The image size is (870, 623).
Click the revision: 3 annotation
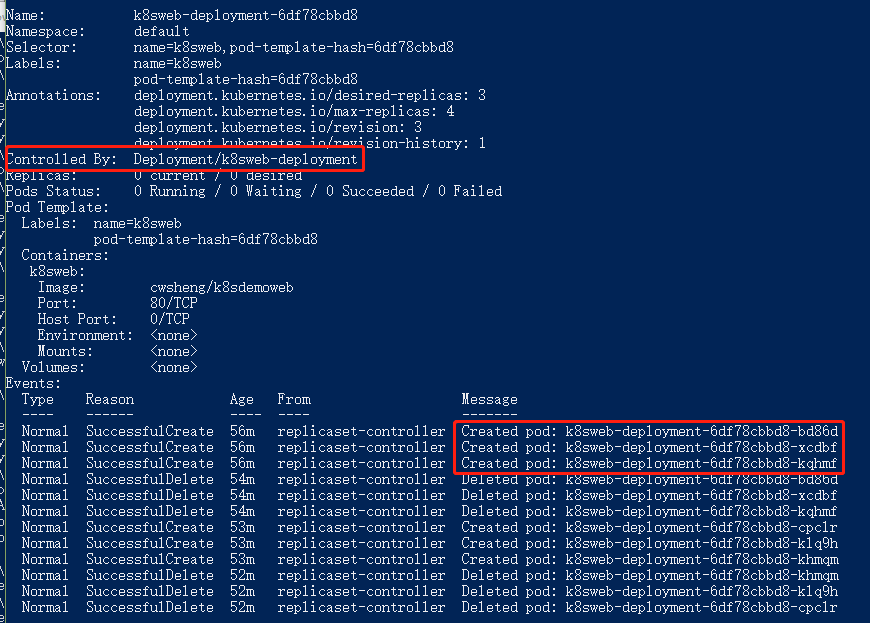278,128
